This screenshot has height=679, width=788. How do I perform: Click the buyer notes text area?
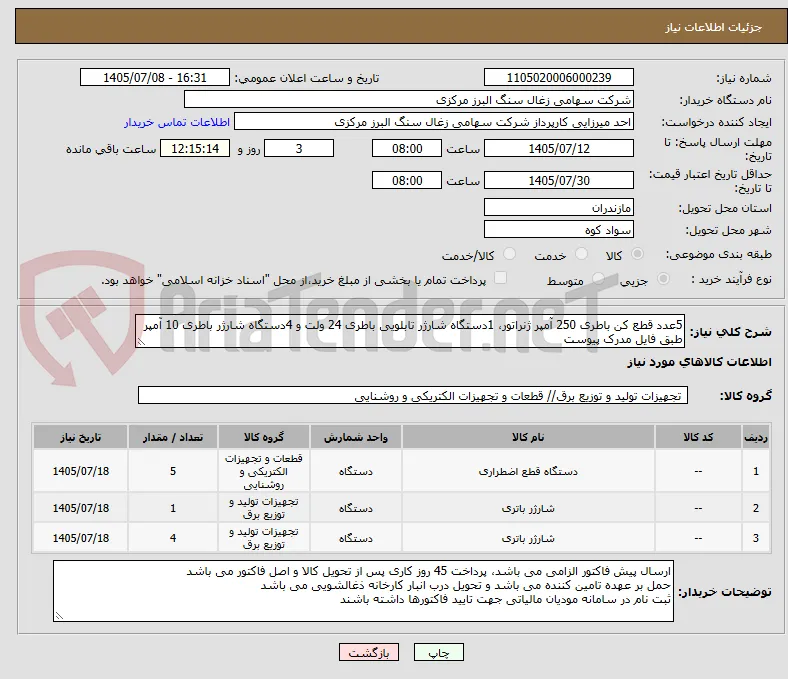pos(363,591)
